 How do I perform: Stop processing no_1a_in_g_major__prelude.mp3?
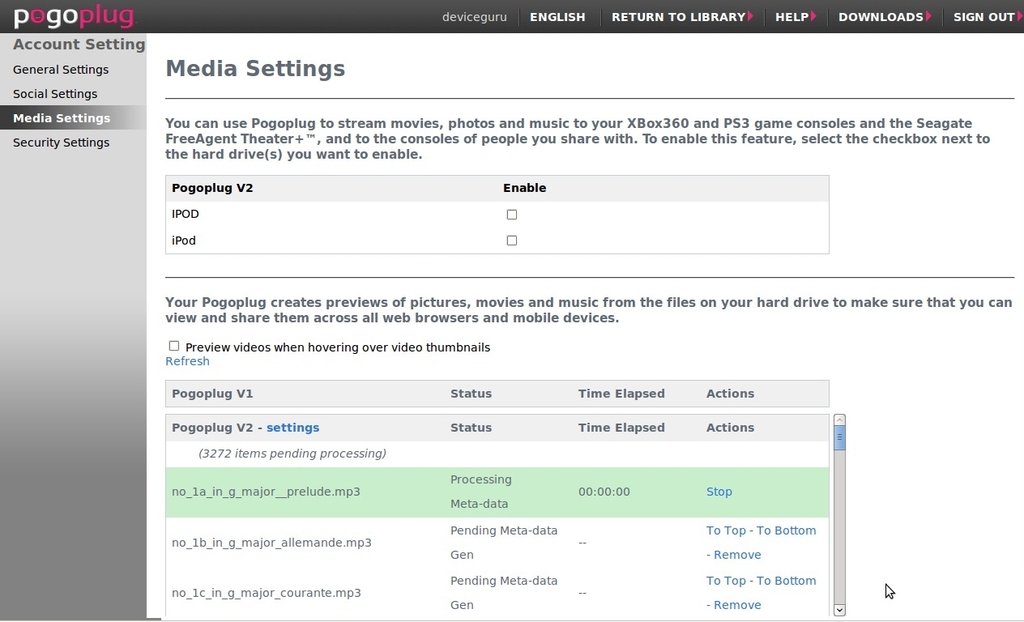click(719, 491)
